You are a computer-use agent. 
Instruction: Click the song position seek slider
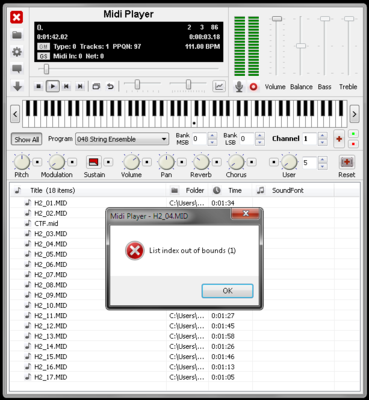47,69
